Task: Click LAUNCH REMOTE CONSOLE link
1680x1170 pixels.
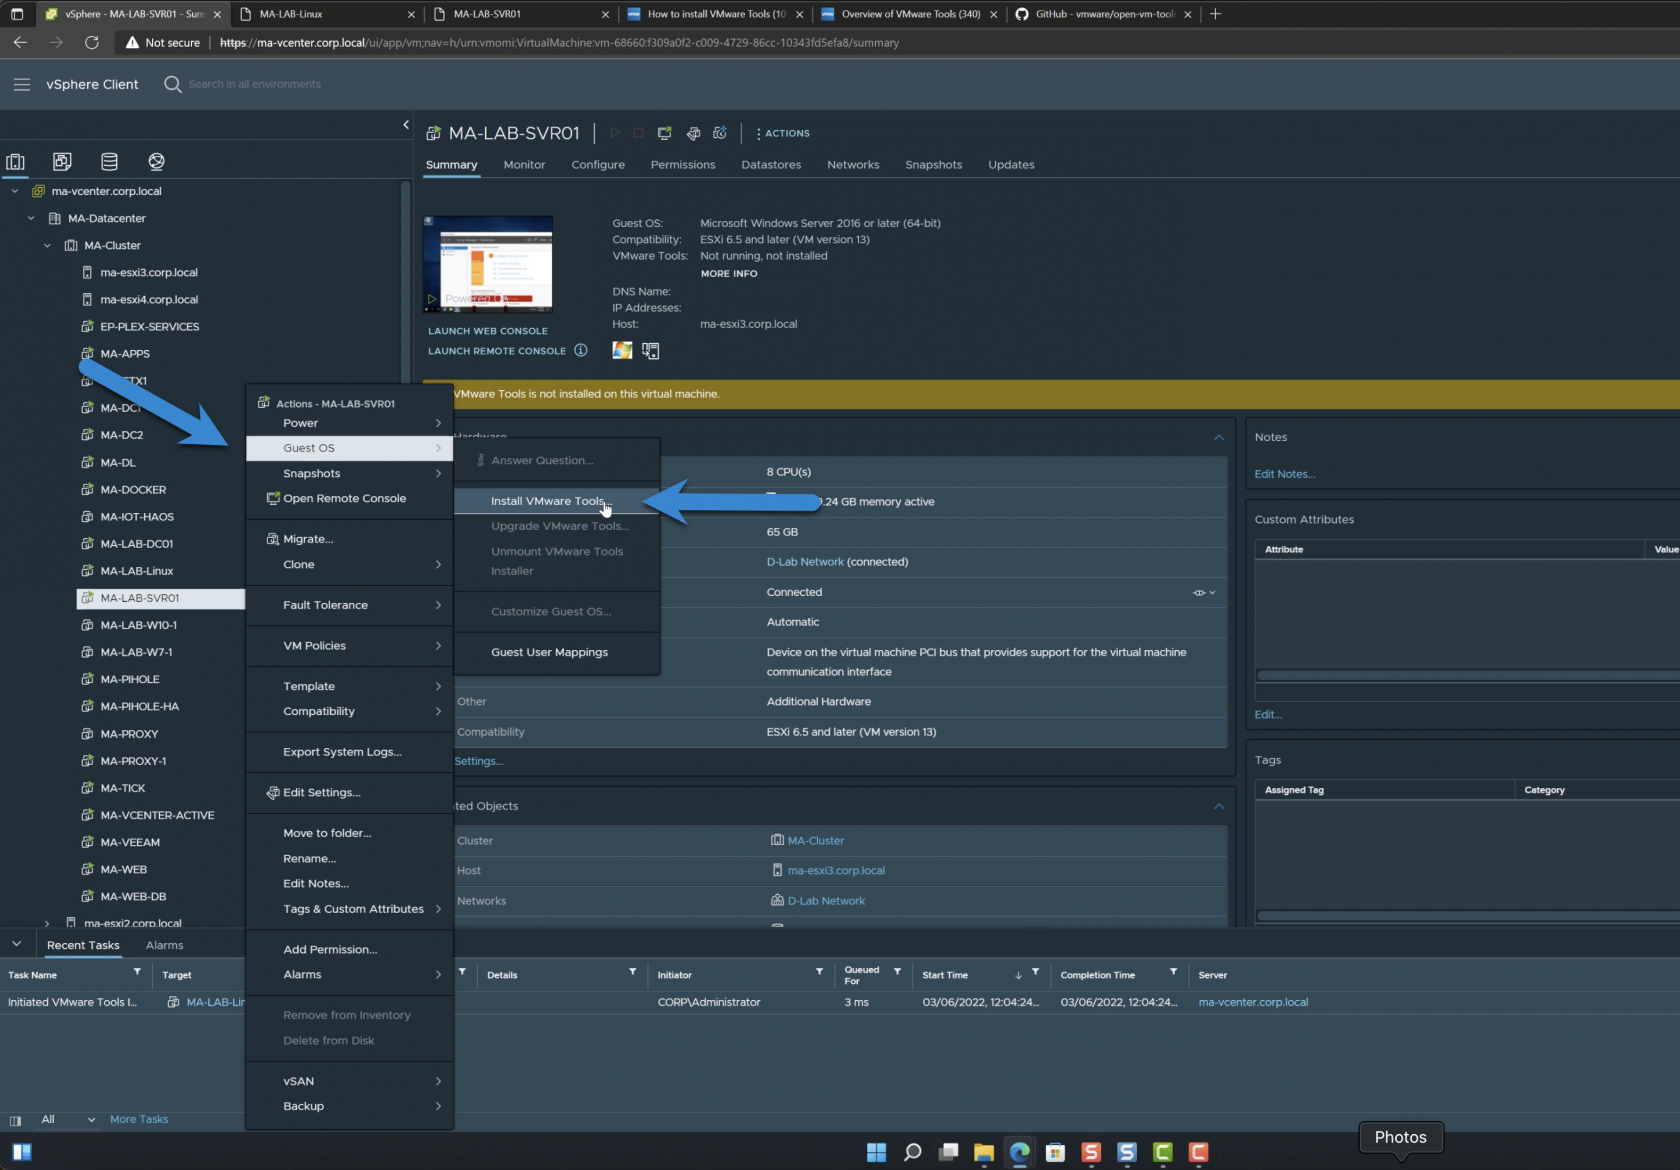Action: point(497,351)
